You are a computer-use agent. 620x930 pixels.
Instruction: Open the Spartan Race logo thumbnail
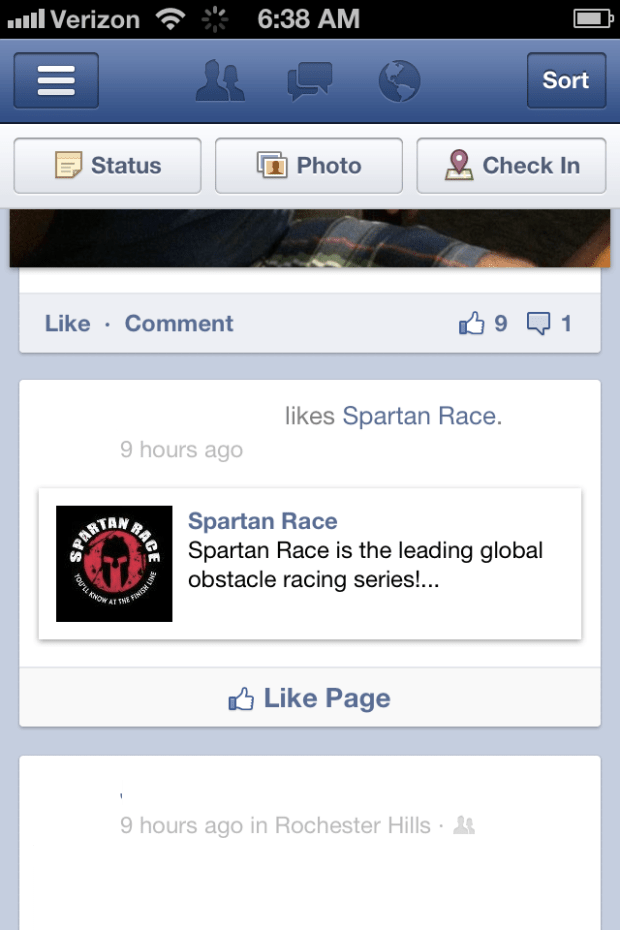[114, 563]
